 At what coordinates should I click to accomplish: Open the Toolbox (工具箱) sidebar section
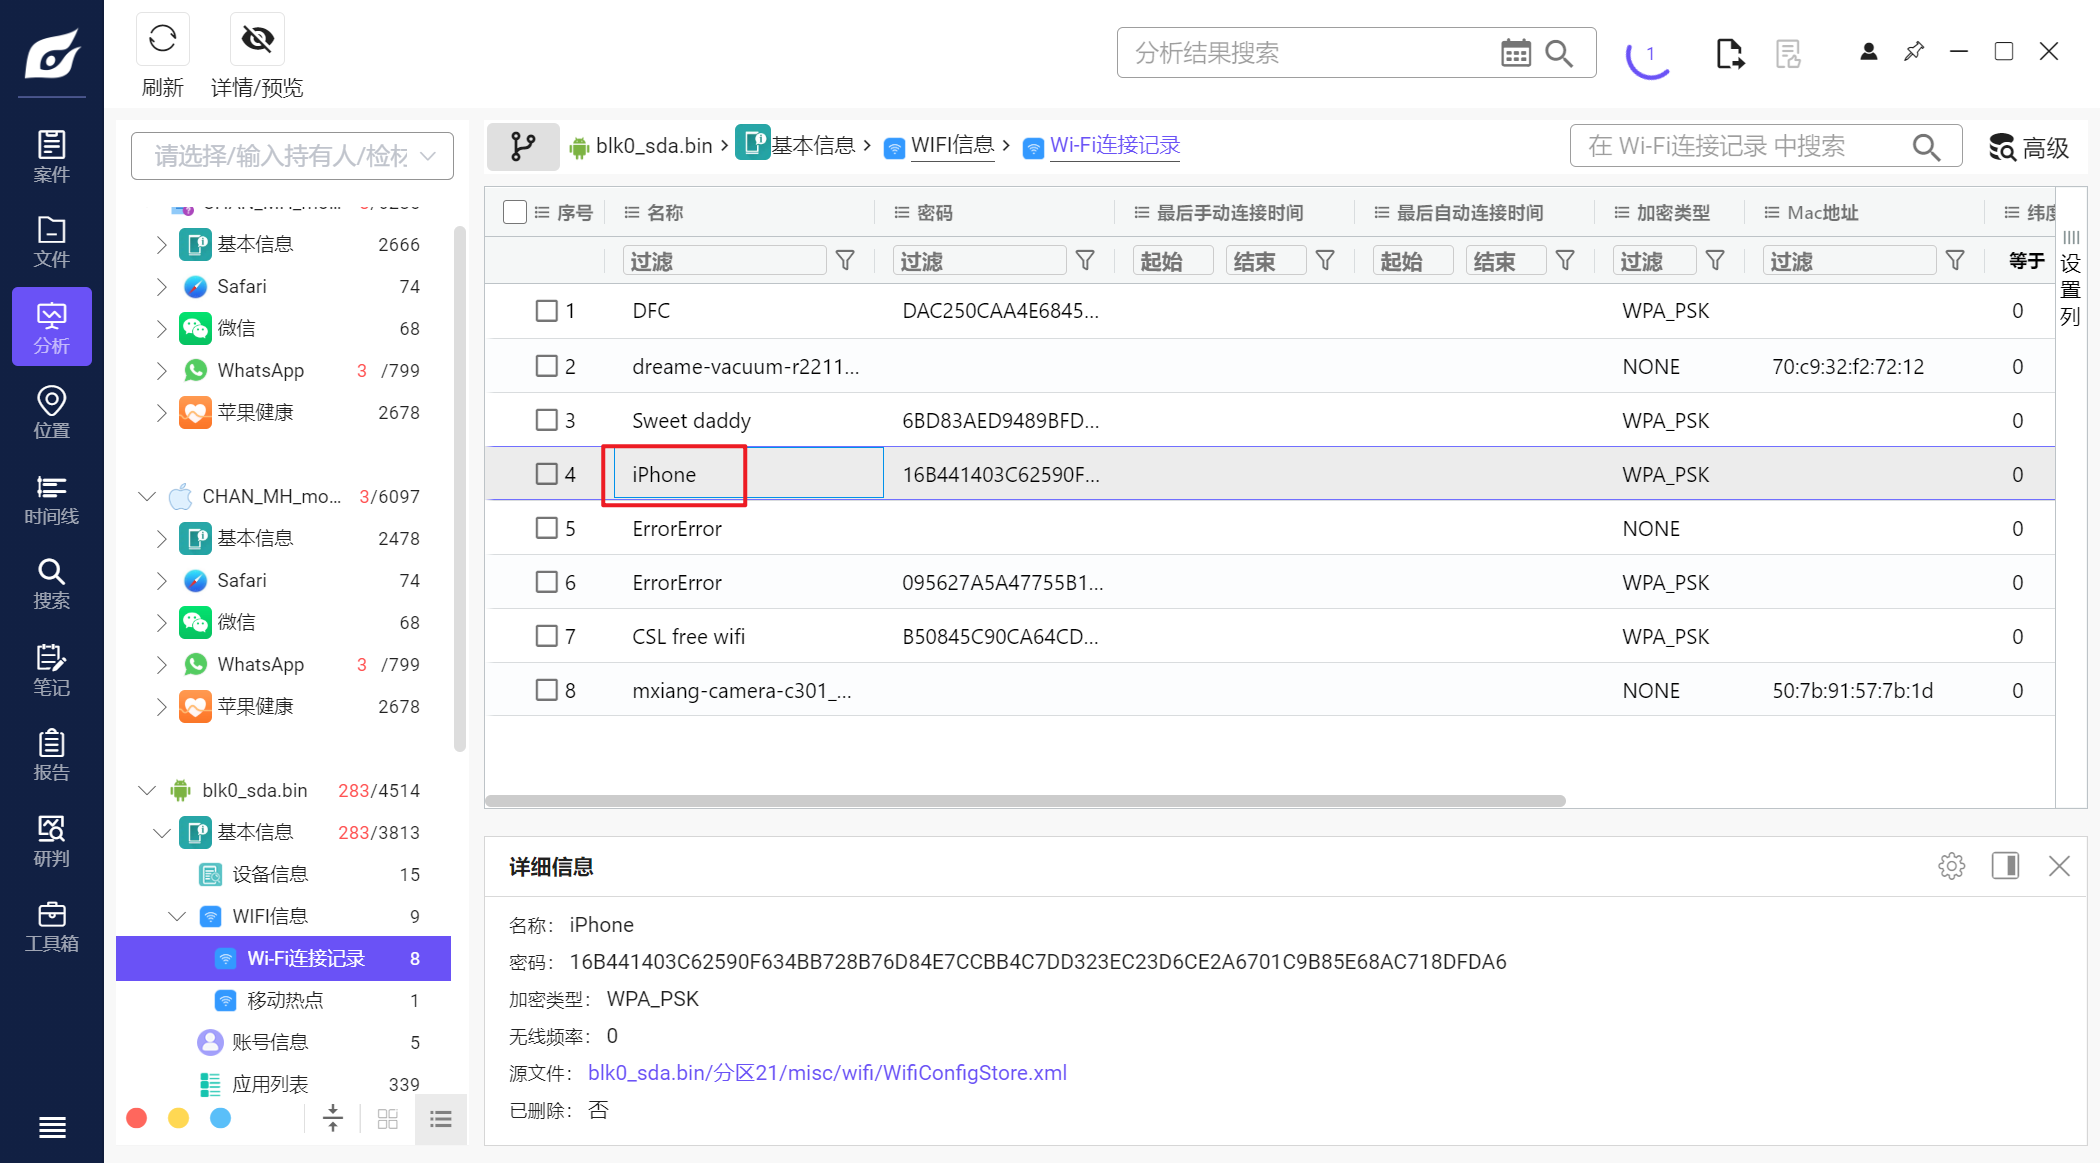51,926
